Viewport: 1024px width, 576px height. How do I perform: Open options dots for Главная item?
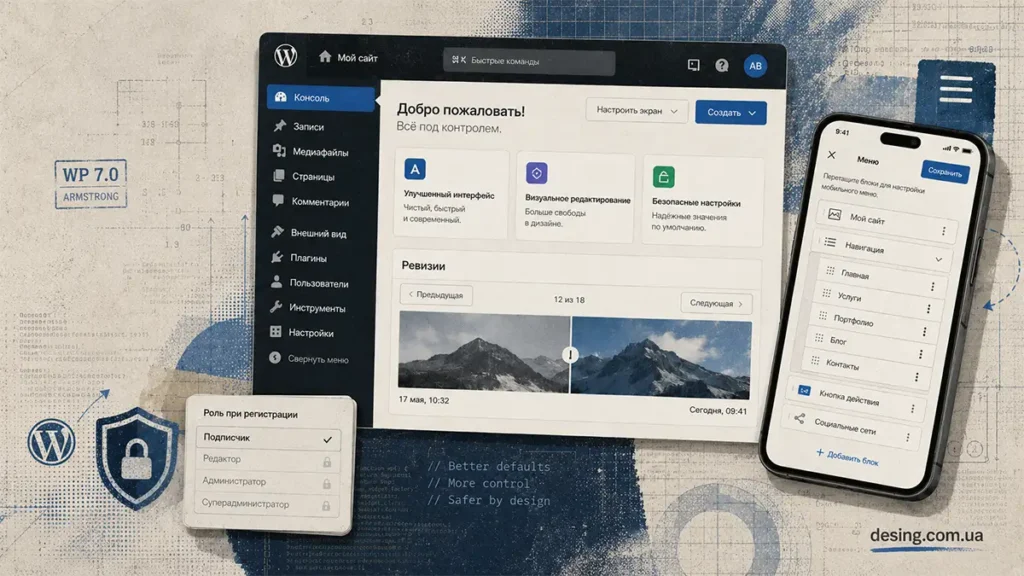pos(933,286)
